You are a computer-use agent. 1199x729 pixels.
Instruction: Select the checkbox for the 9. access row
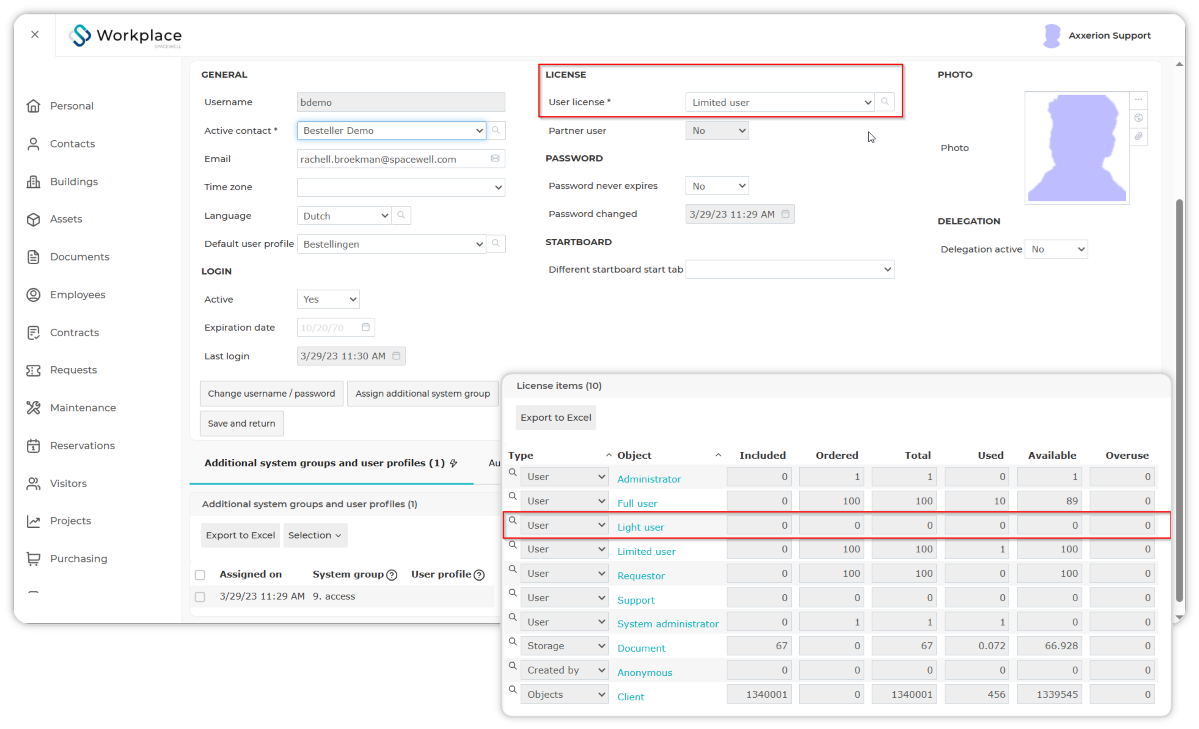click(200, 597)
